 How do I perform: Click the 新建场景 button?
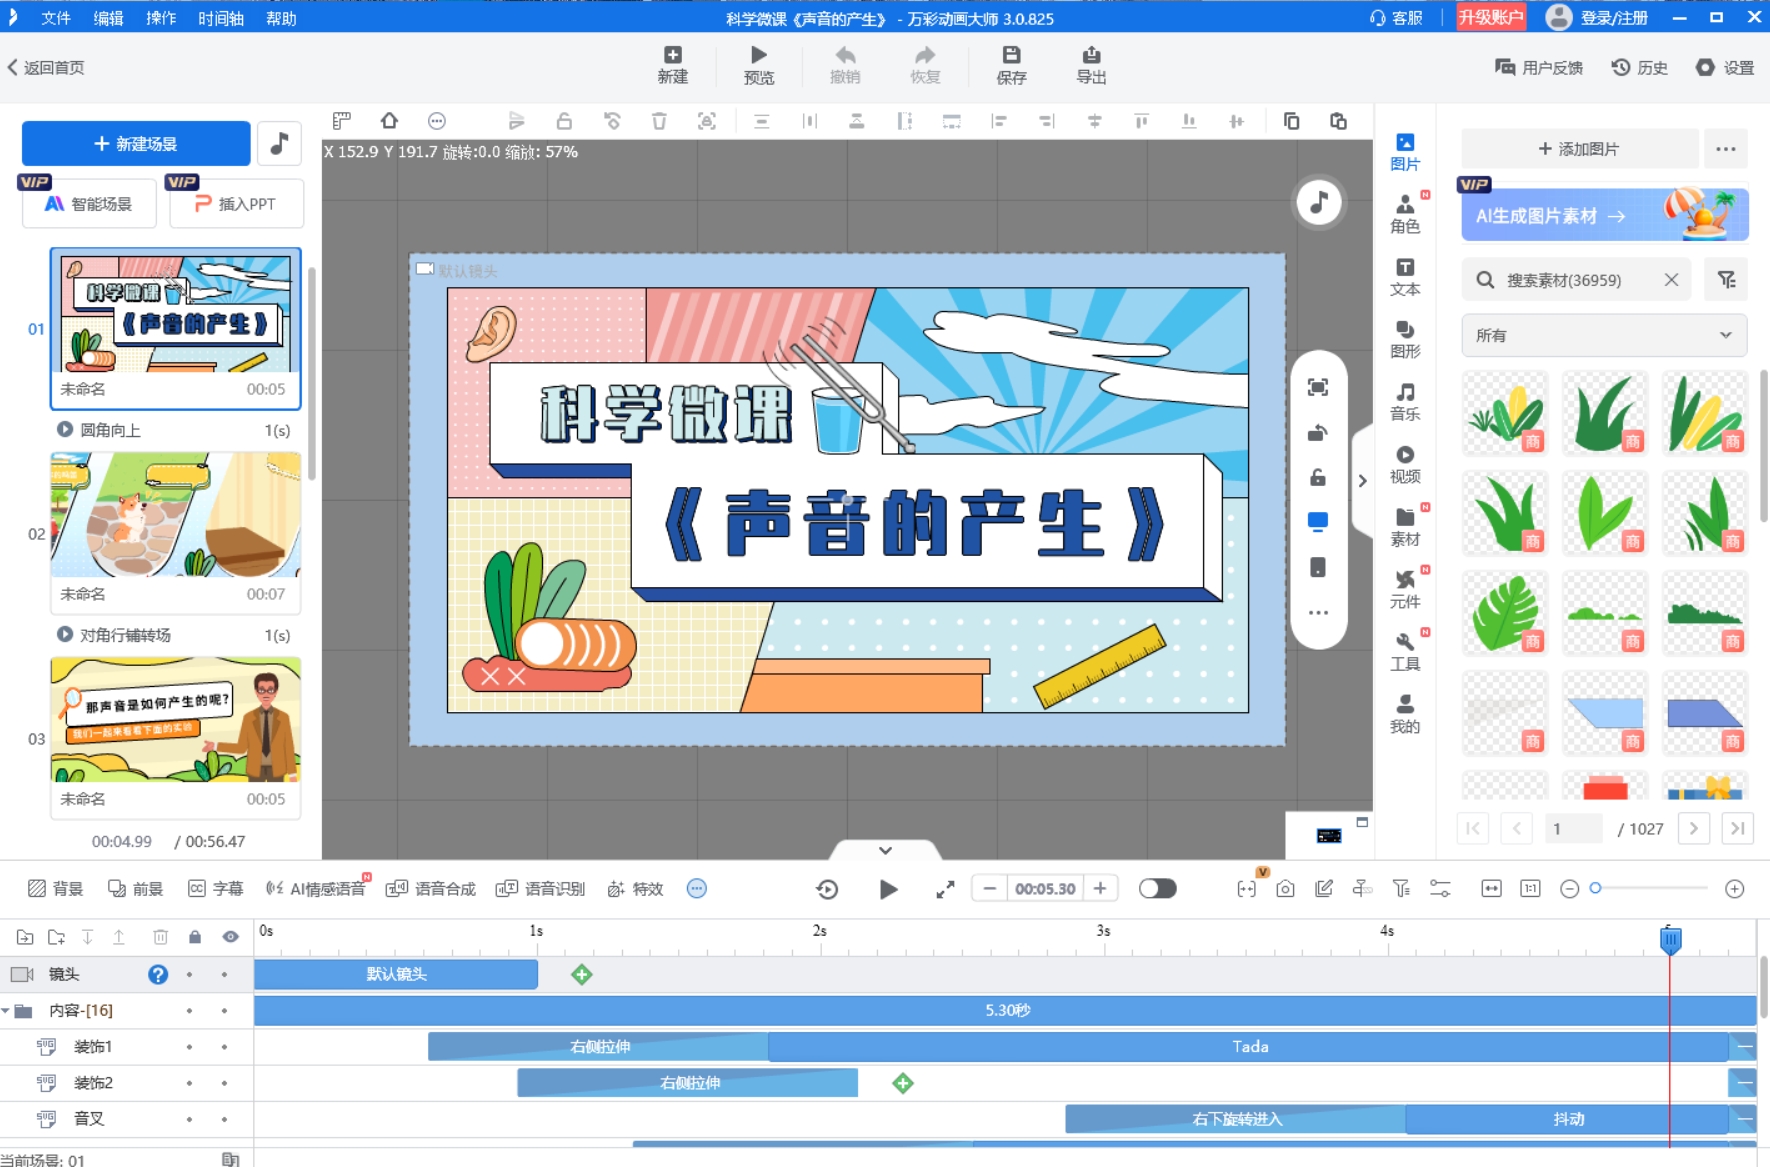[x=136, y=144]
